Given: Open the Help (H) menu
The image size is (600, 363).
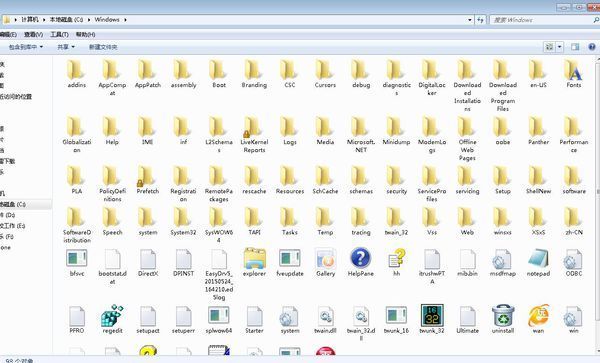Looking at the screenshot, I should (85, 34).
